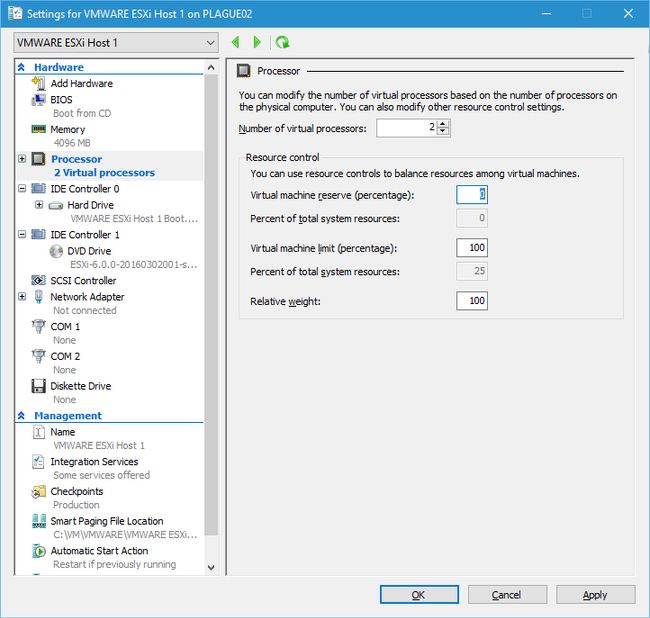The image size is (650, 618).
Task: Click the IDE Controller 1 icon
Action: 39,235
